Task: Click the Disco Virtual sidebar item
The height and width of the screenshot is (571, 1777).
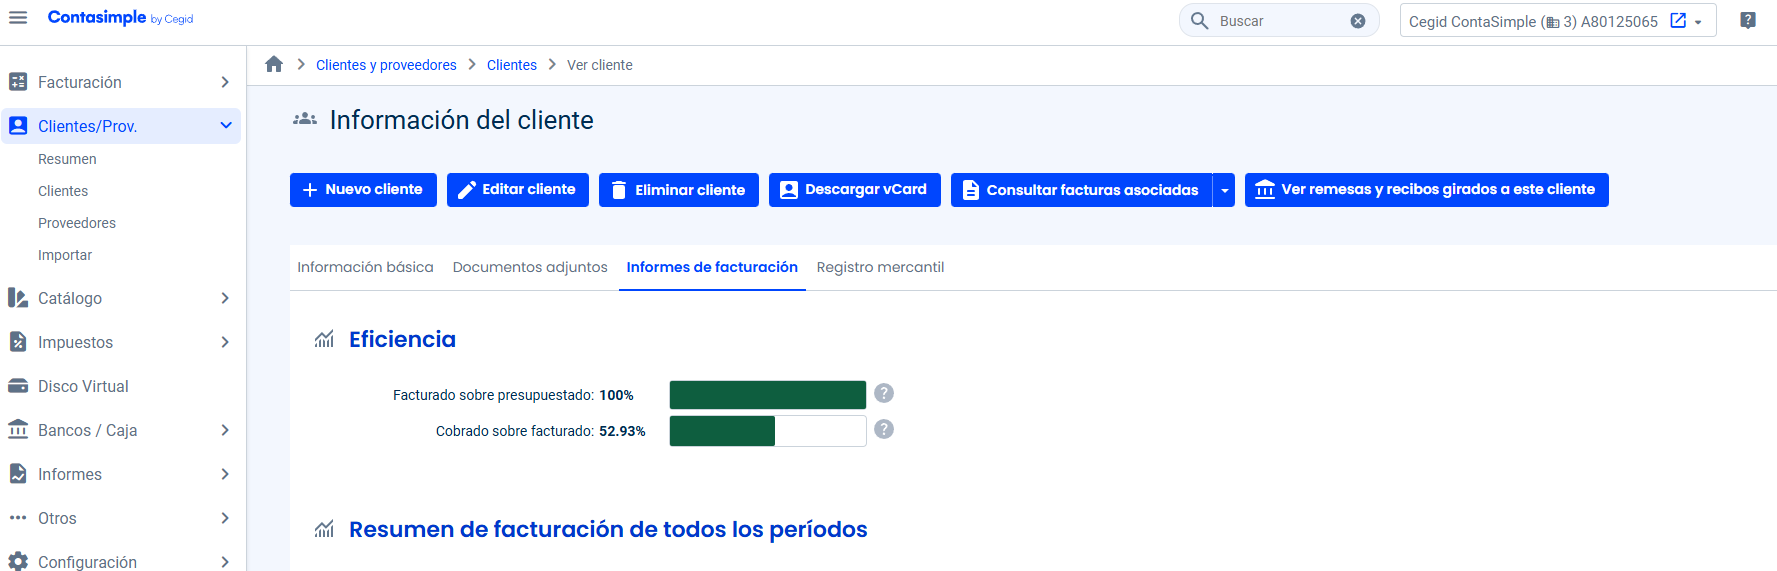Action: pos(83,386)
